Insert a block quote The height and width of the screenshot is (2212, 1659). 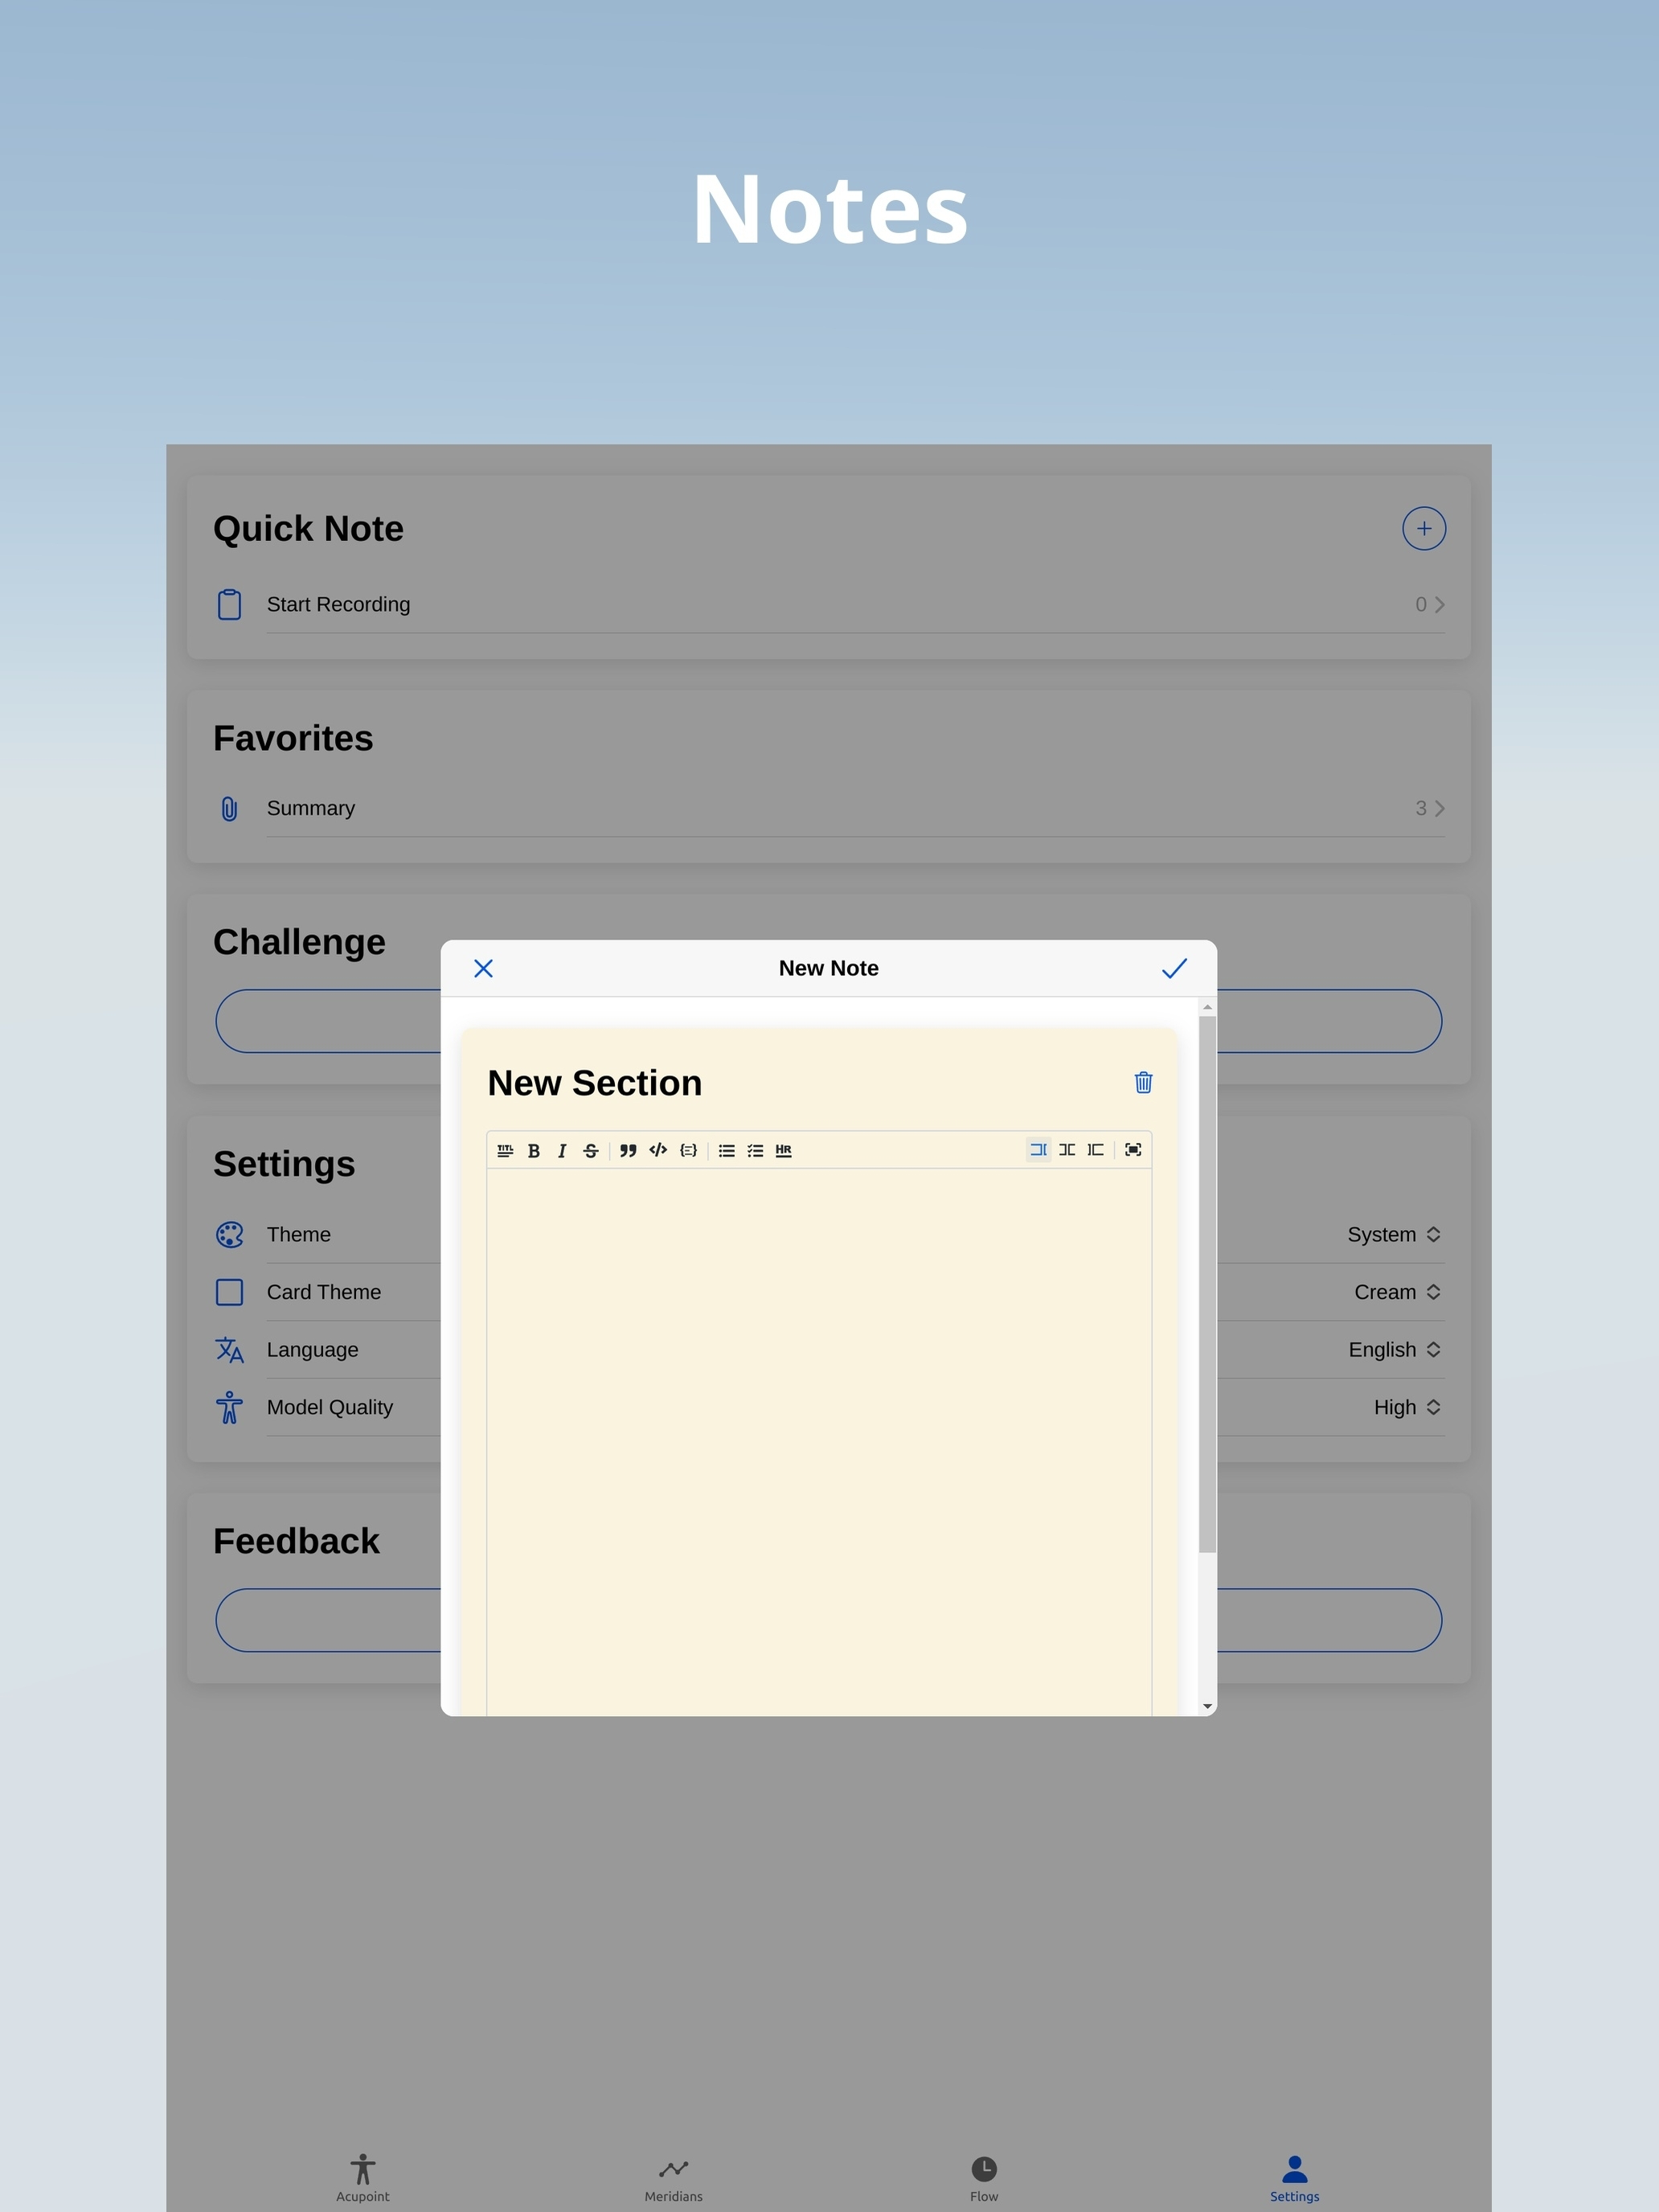628,1150
